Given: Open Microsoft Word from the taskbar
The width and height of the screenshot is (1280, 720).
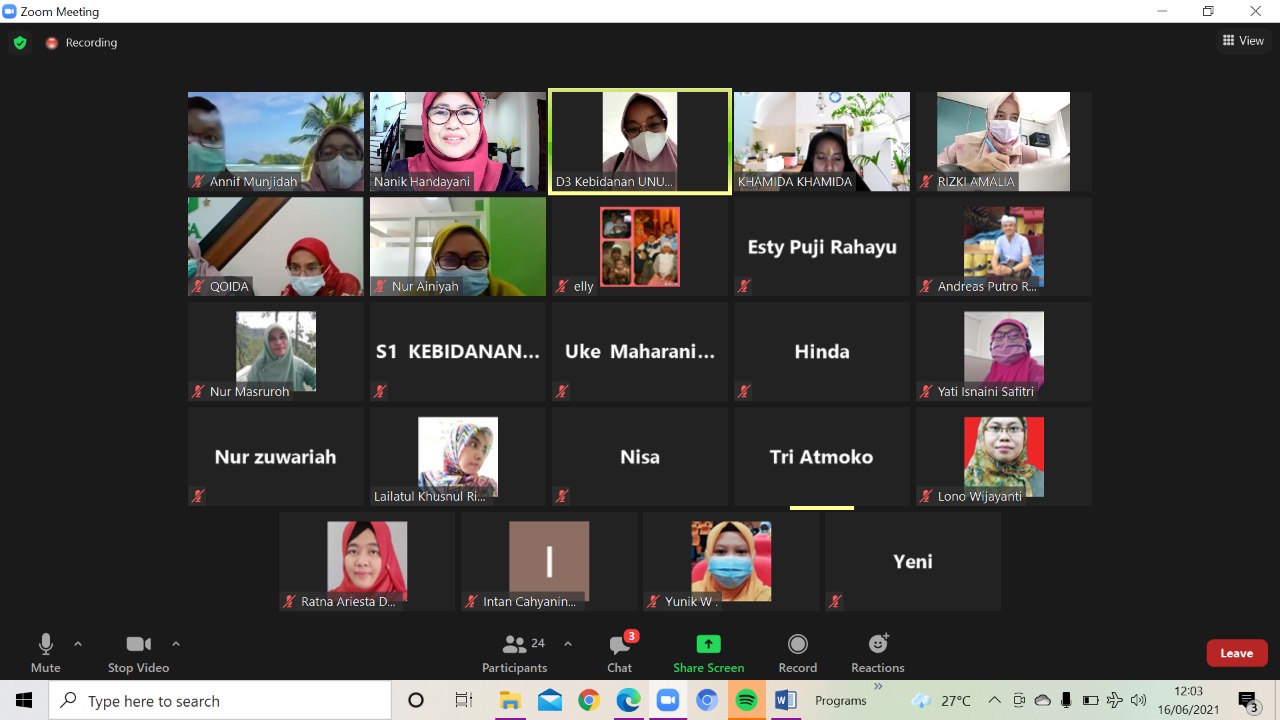Looking at the screenshot, I should [x=785, y=701].
